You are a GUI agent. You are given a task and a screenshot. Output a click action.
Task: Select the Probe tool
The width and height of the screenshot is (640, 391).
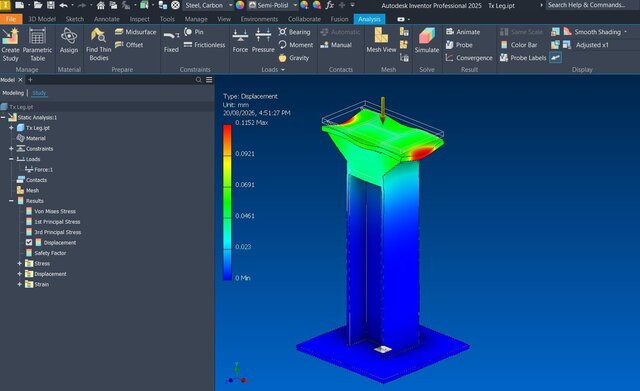(459, 45)
